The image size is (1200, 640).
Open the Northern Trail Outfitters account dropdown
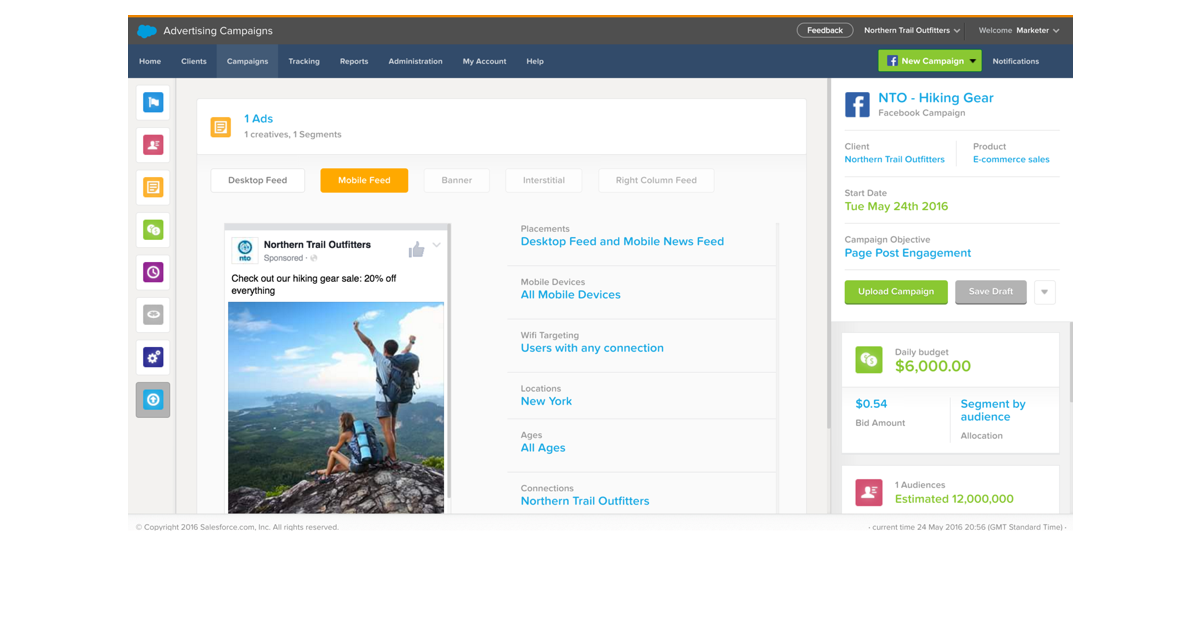click(912, 31)
